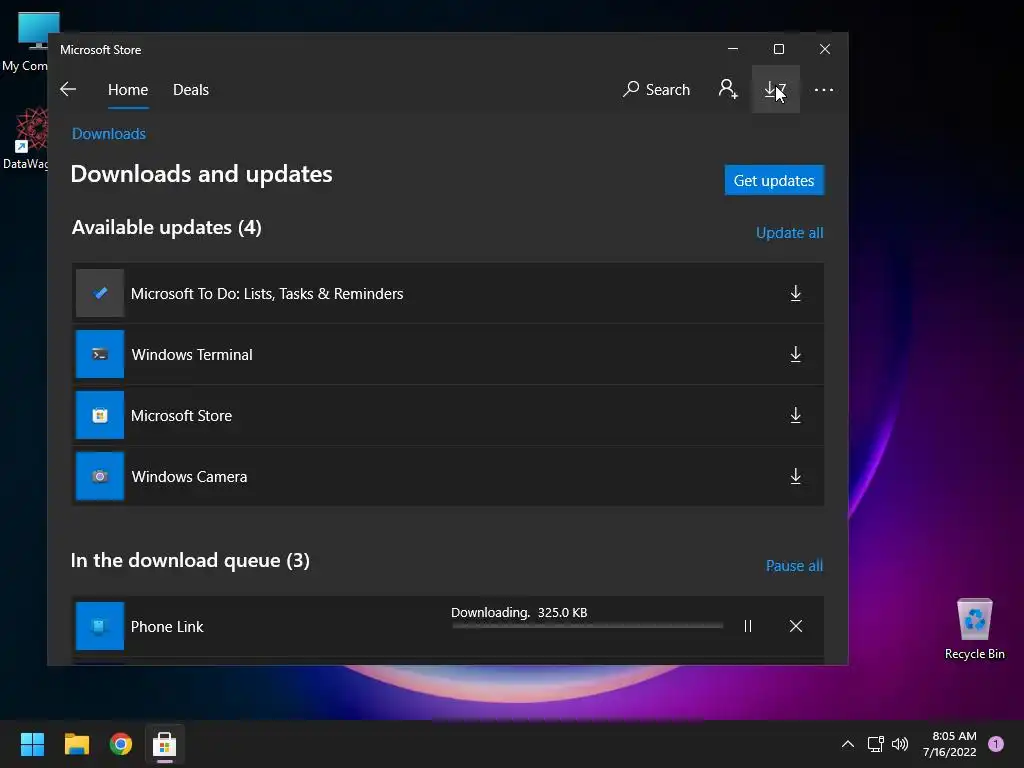Click Microsoft Store taskbar icon
The width and height of the screenshot is (1024, 768).
[x=165, y=744]
